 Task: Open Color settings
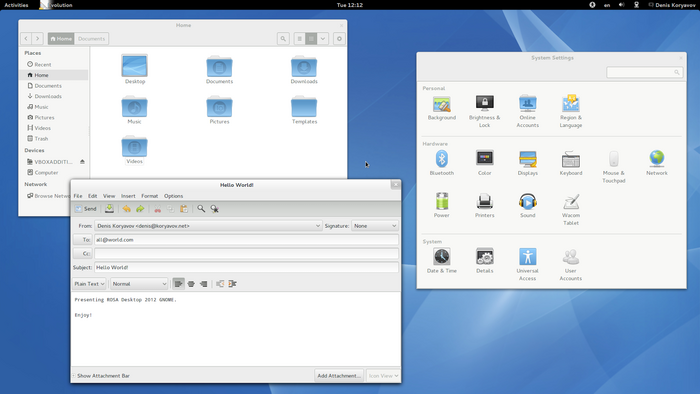(484, 163)
